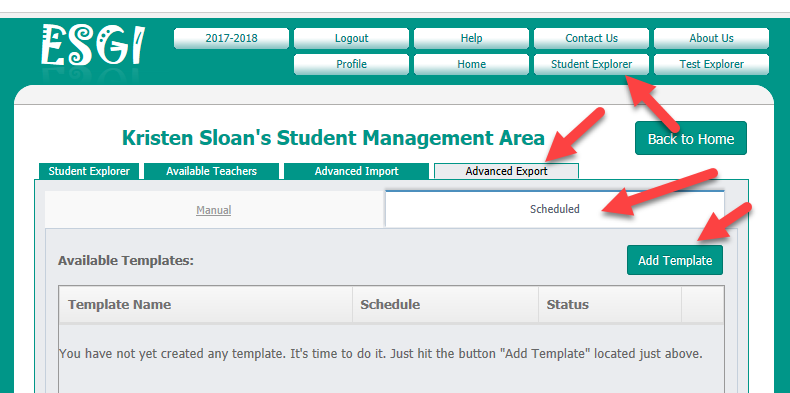The height and width of the screenshot is (393, 790).
Task: Click the ESGI logo
Action: pos(93,46)
